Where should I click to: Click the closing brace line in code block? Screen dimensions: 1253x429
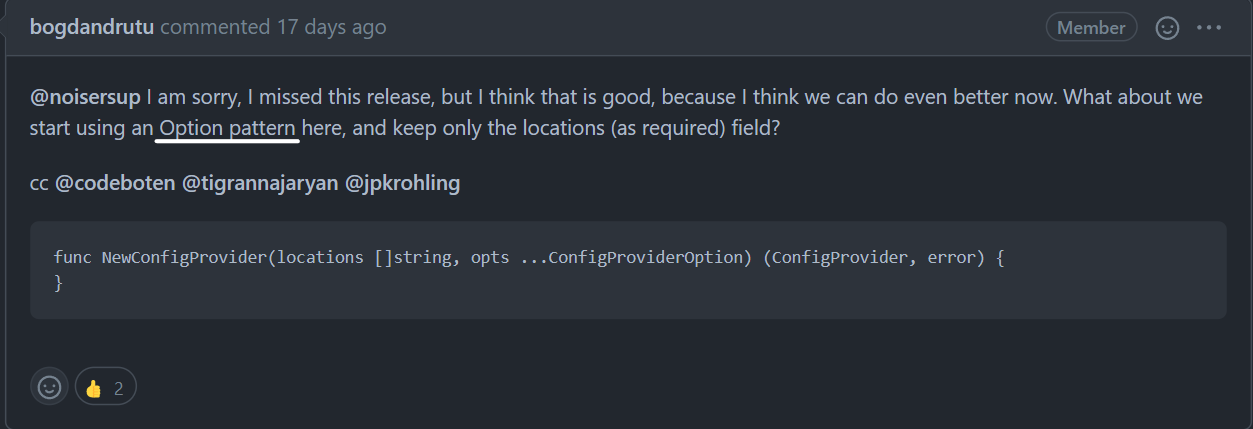[x=58, y=282]
